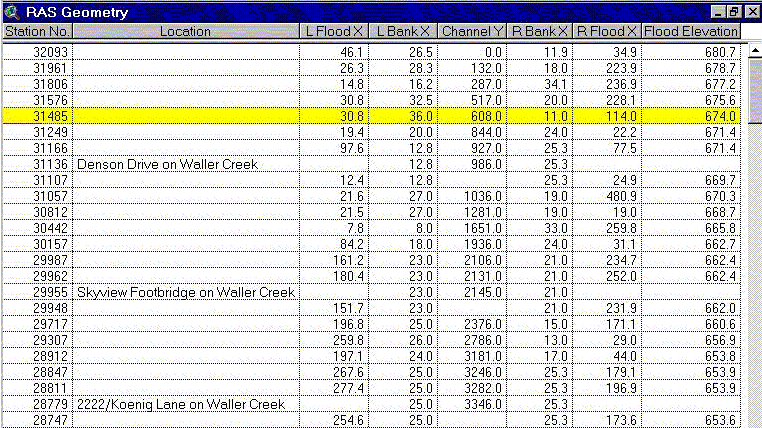Select the L Bank X column header
This screenshot has height=428, width=762.
pyautogui.click(x=403, y=31)
